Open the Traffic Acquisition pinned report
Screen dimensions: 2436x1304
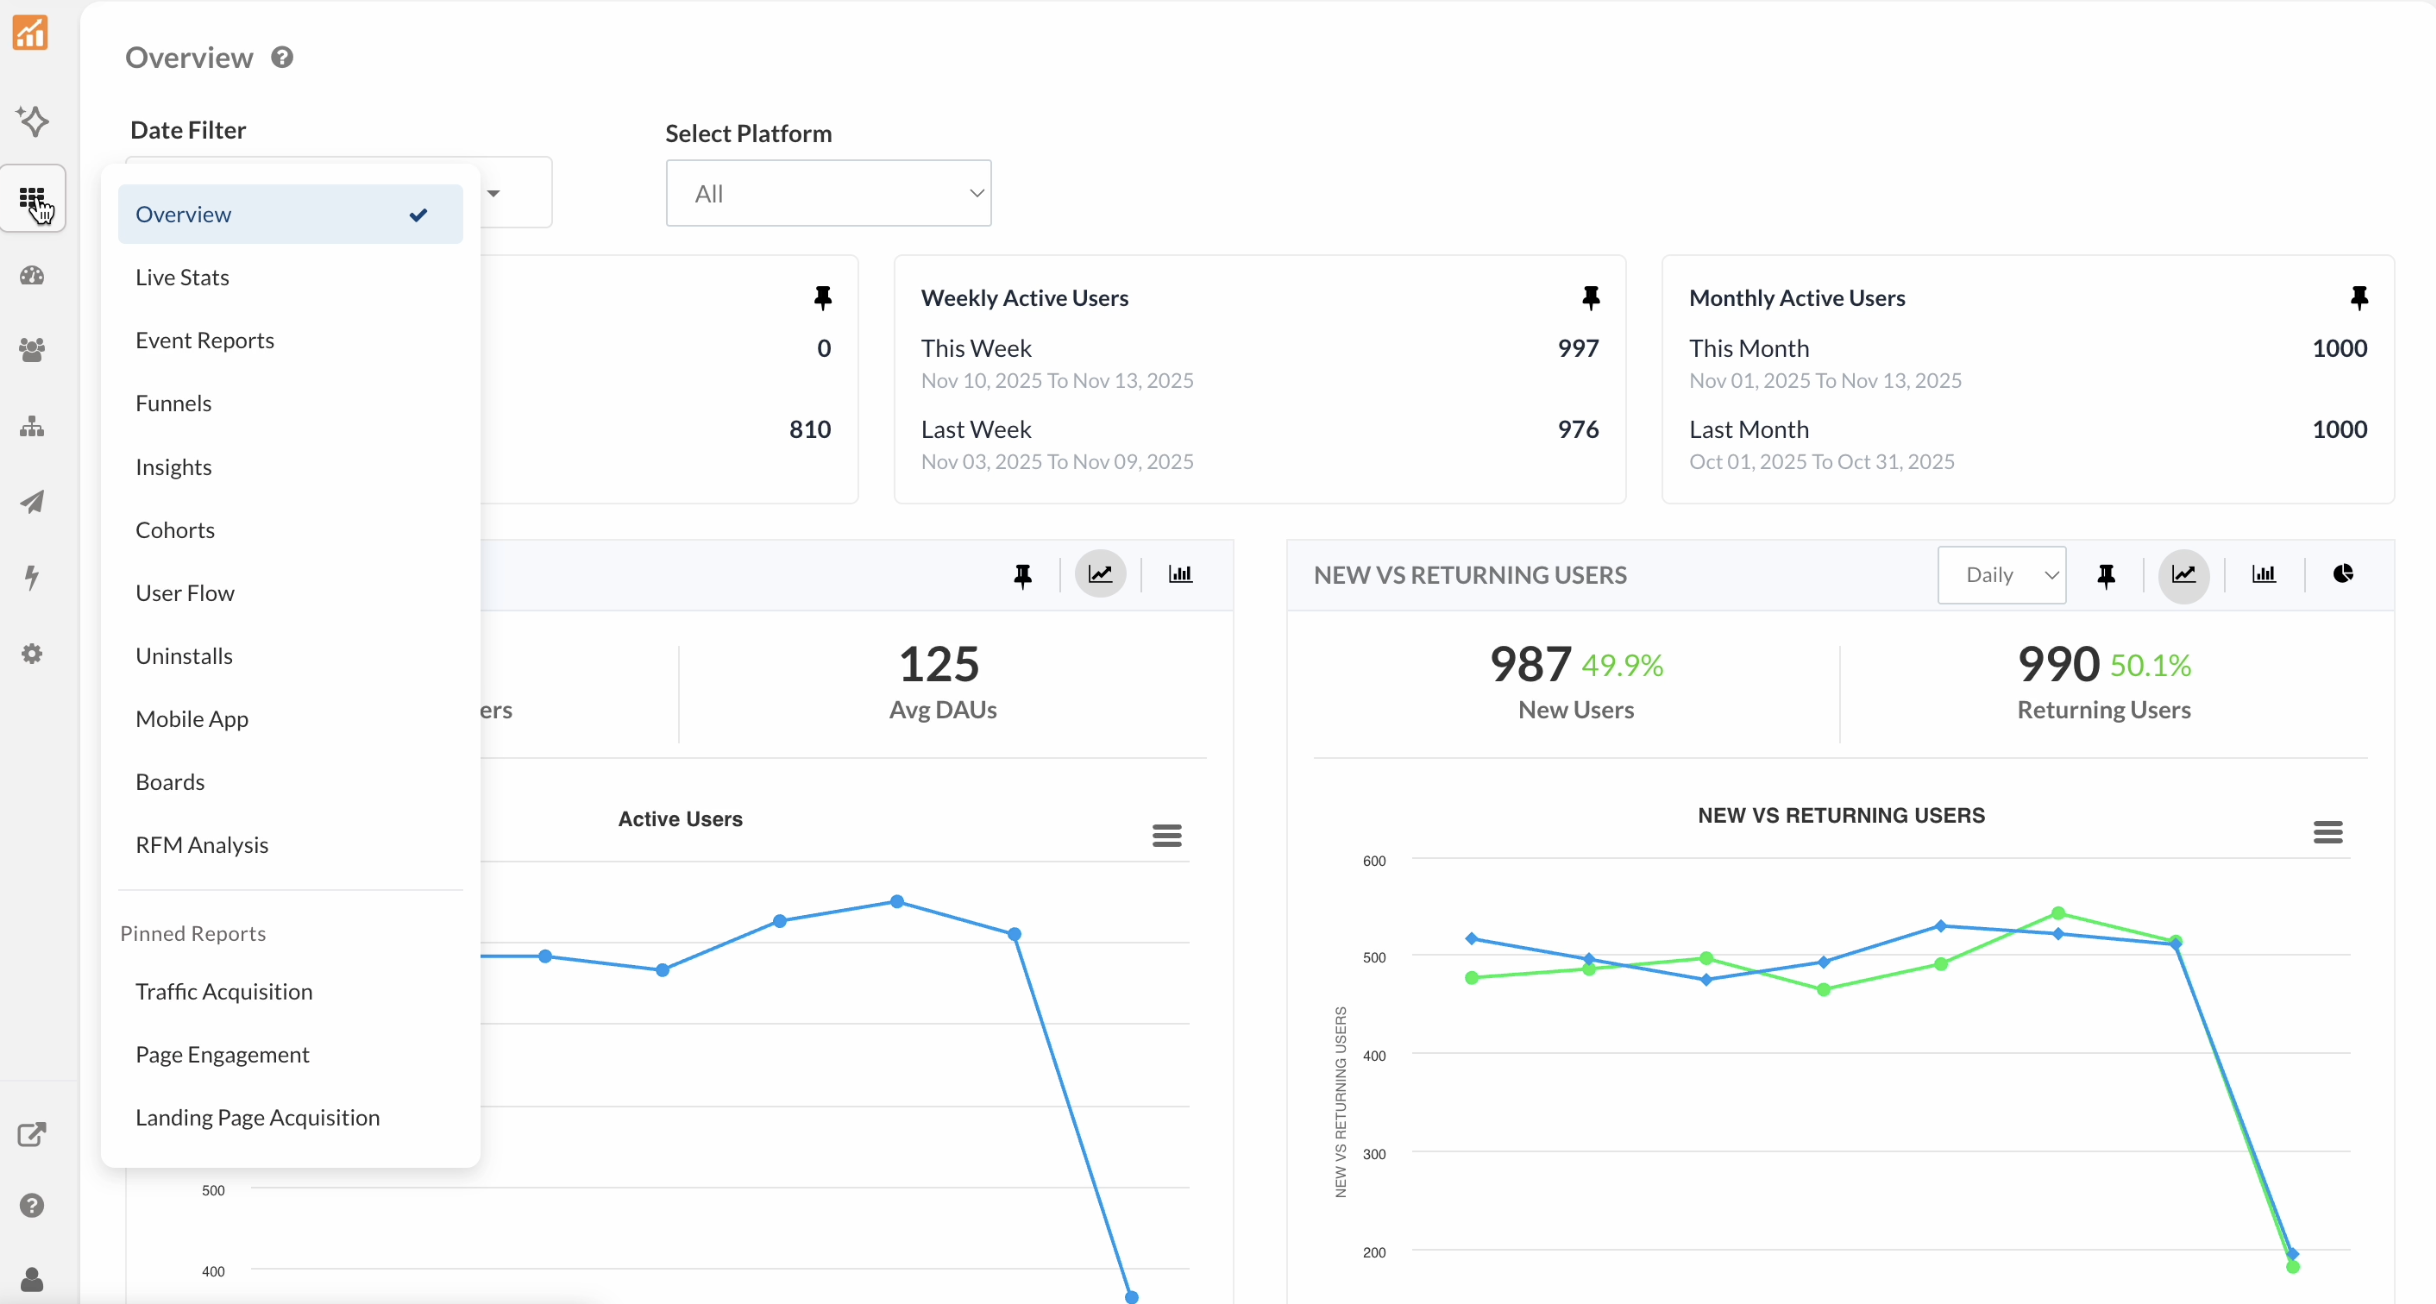225,991
